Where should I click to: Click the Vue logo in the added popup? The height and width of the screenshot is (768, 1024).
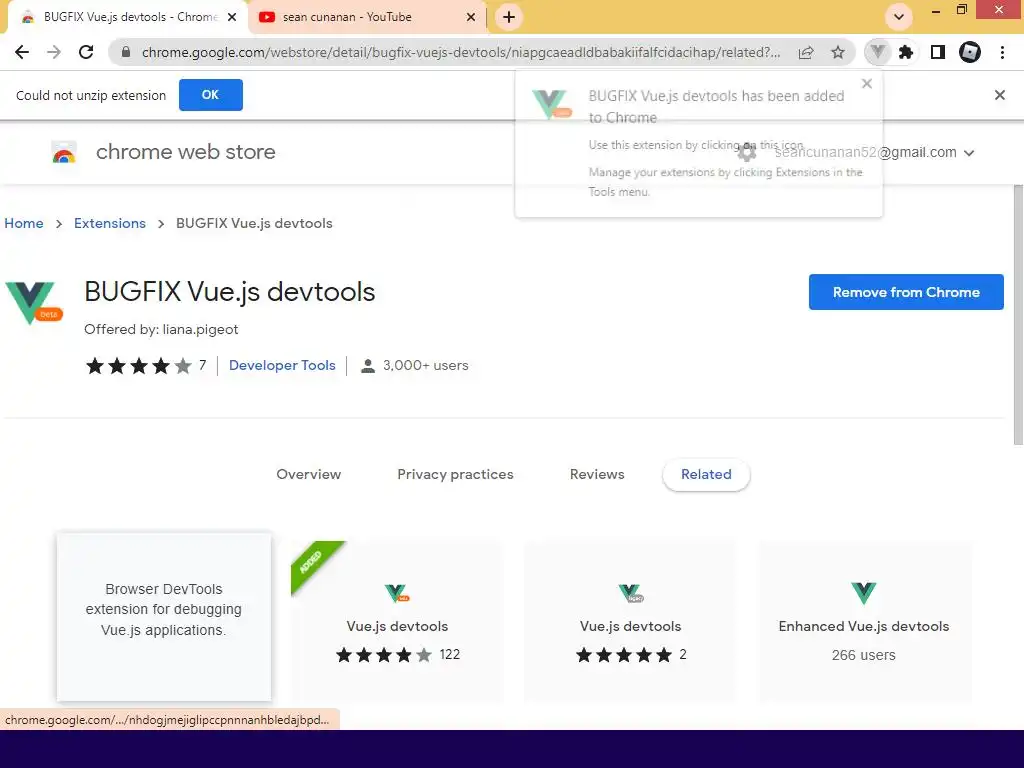[551, 104]
